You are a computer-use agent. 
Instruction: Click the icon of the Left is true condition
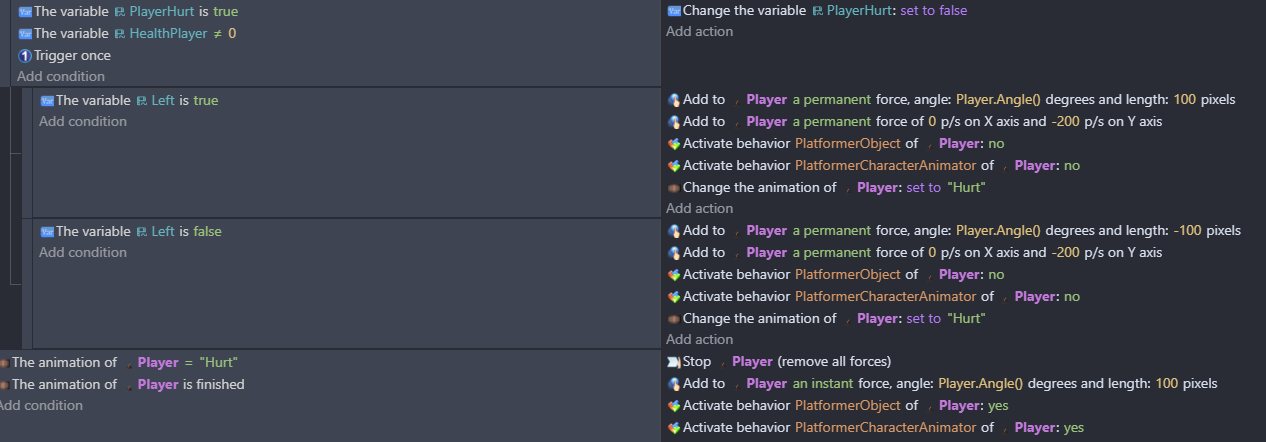[47, 101]
